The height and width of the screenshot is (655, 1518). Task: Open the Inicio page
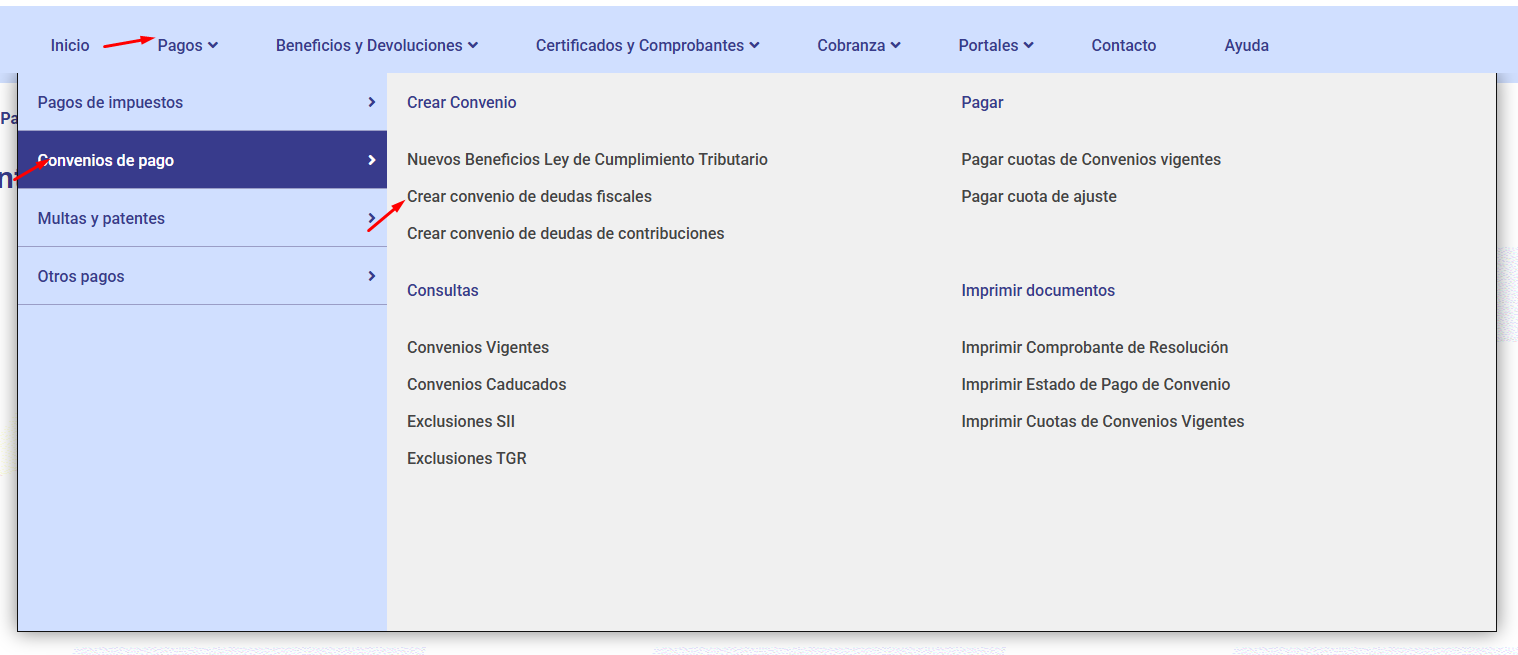click(x=70, y=45)
